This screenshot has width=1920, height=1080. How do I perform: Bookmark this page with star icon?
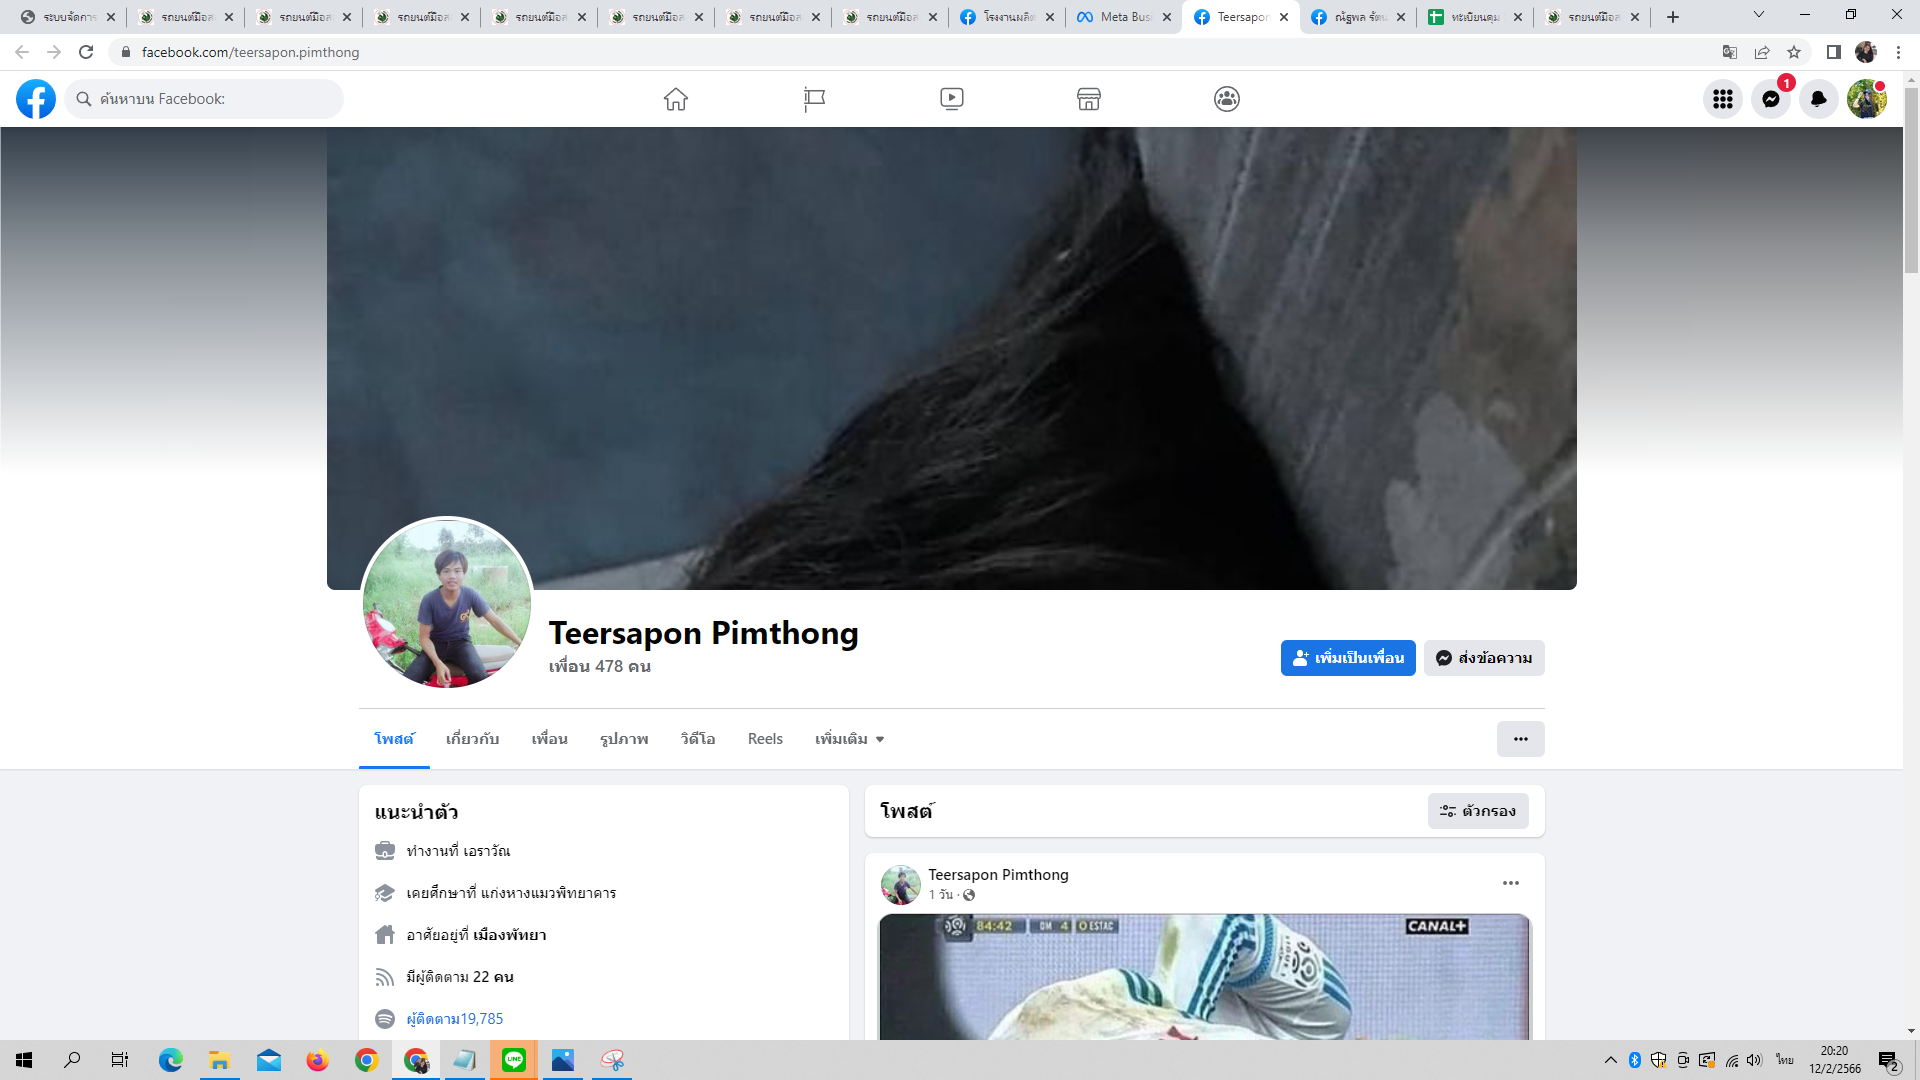[x=1794, y=52]
